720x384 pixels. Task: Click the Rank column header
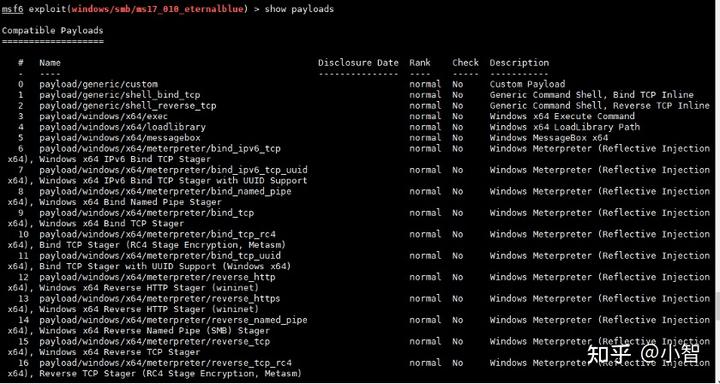point(420,63)
